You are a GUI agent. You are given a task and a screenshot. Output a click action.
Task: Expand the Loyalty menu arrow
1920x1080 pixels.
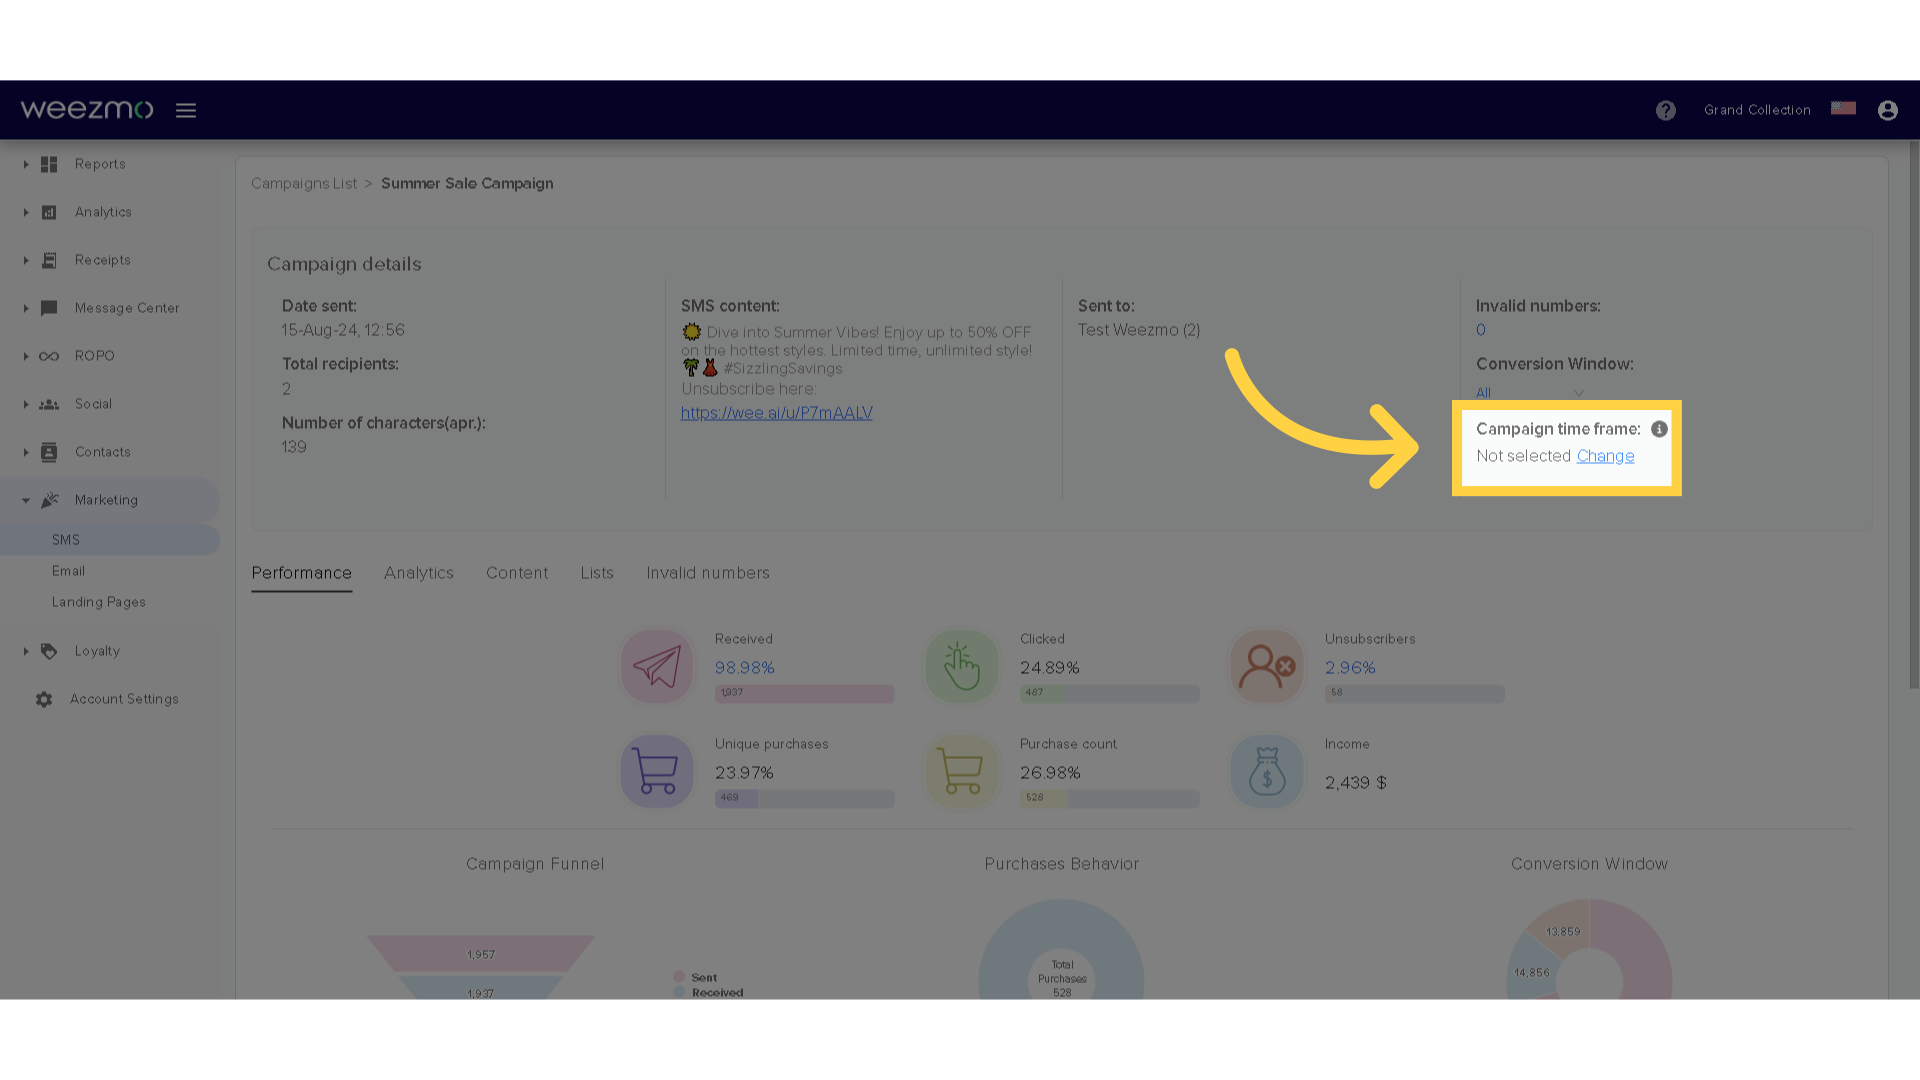point(26,651)
